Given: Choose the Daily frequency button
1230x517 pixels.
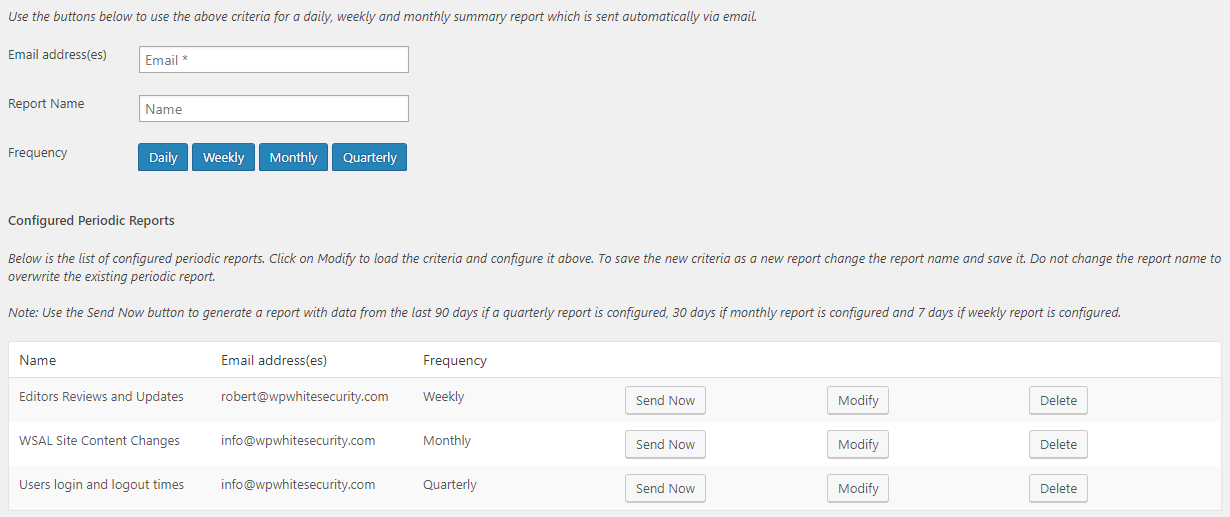Looking at the screenshot, I should coord(163,157).
